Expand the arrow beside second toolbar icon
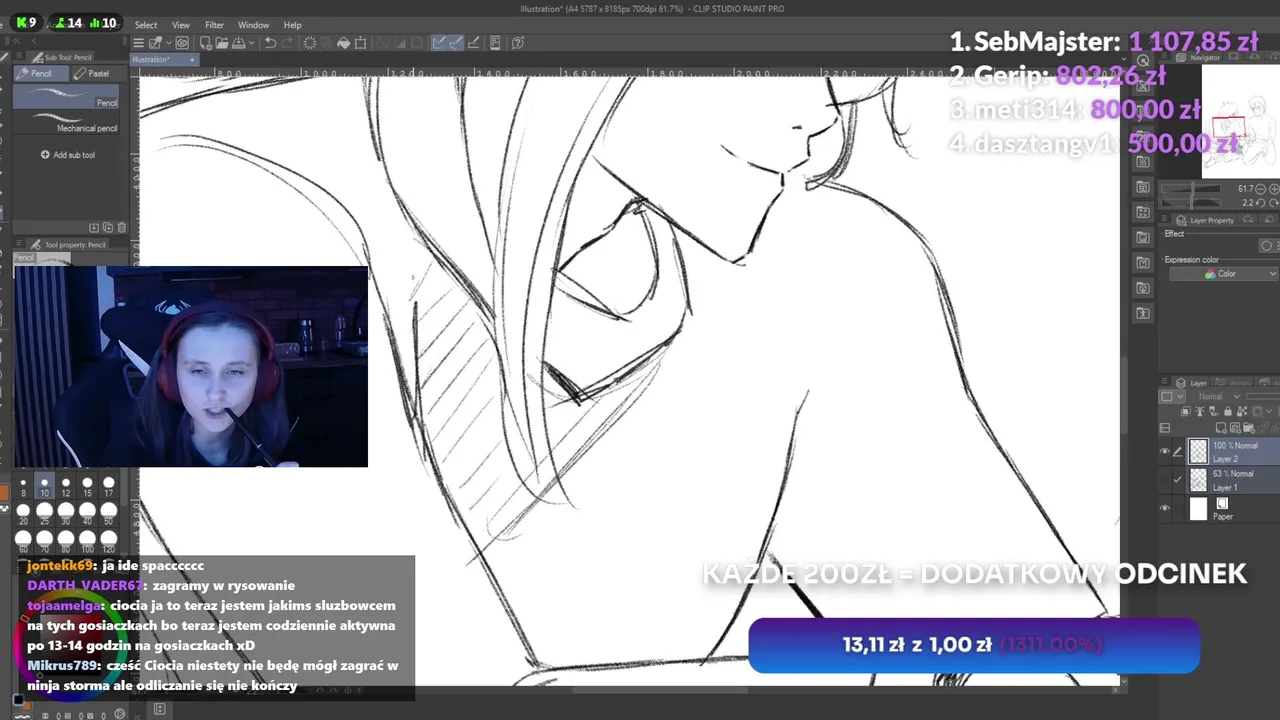Viewport: 1280px width, 720px height. point(169,43)
